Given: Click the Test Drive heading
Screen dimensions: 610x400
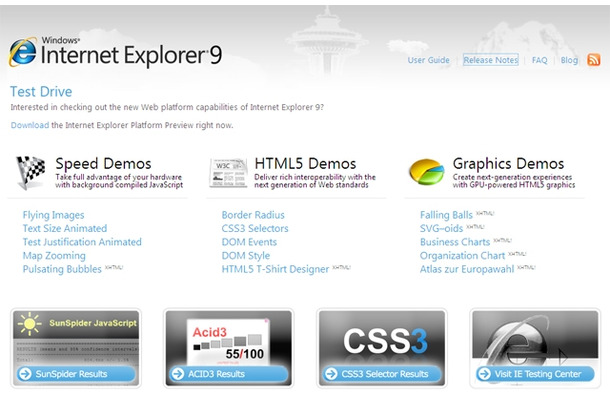Looking at the screenshot, I should (x=41, y=92).
